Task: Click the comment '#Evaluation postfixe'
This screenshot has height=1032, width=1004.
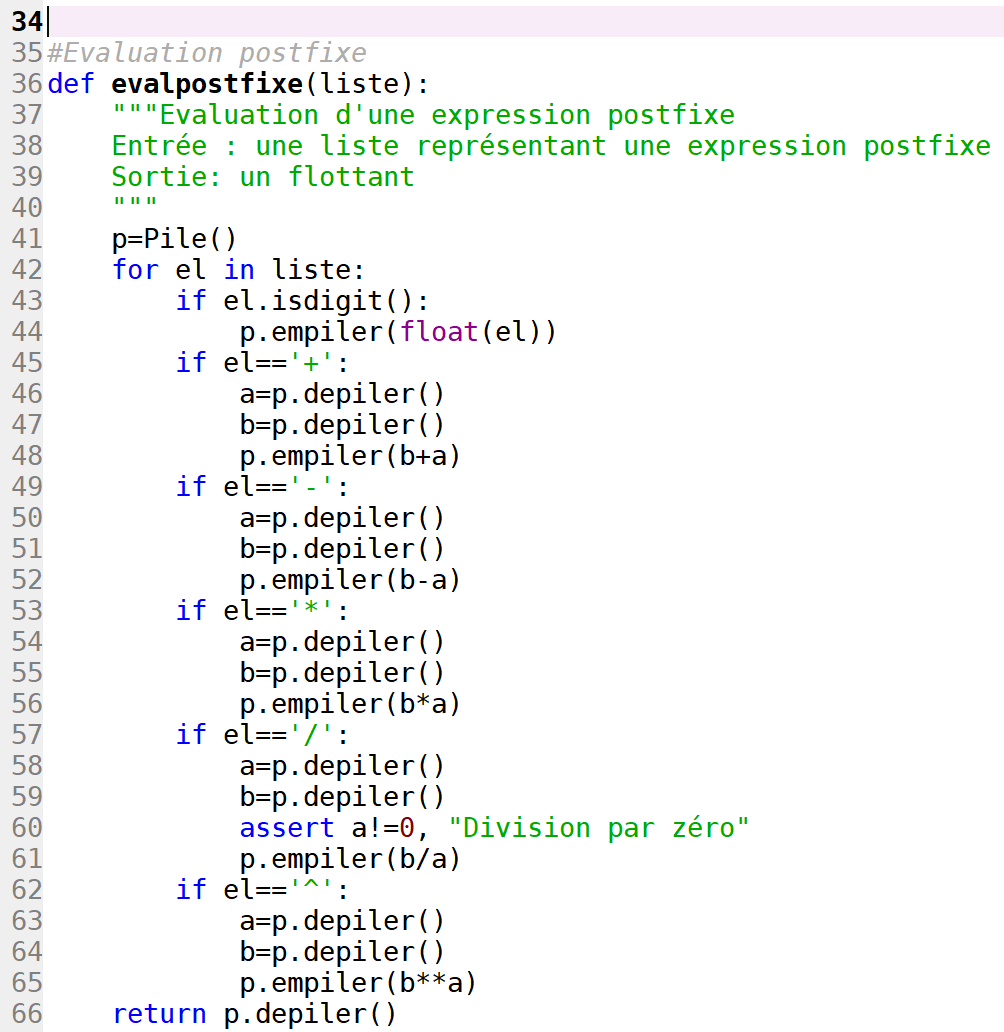Action: 207,53
